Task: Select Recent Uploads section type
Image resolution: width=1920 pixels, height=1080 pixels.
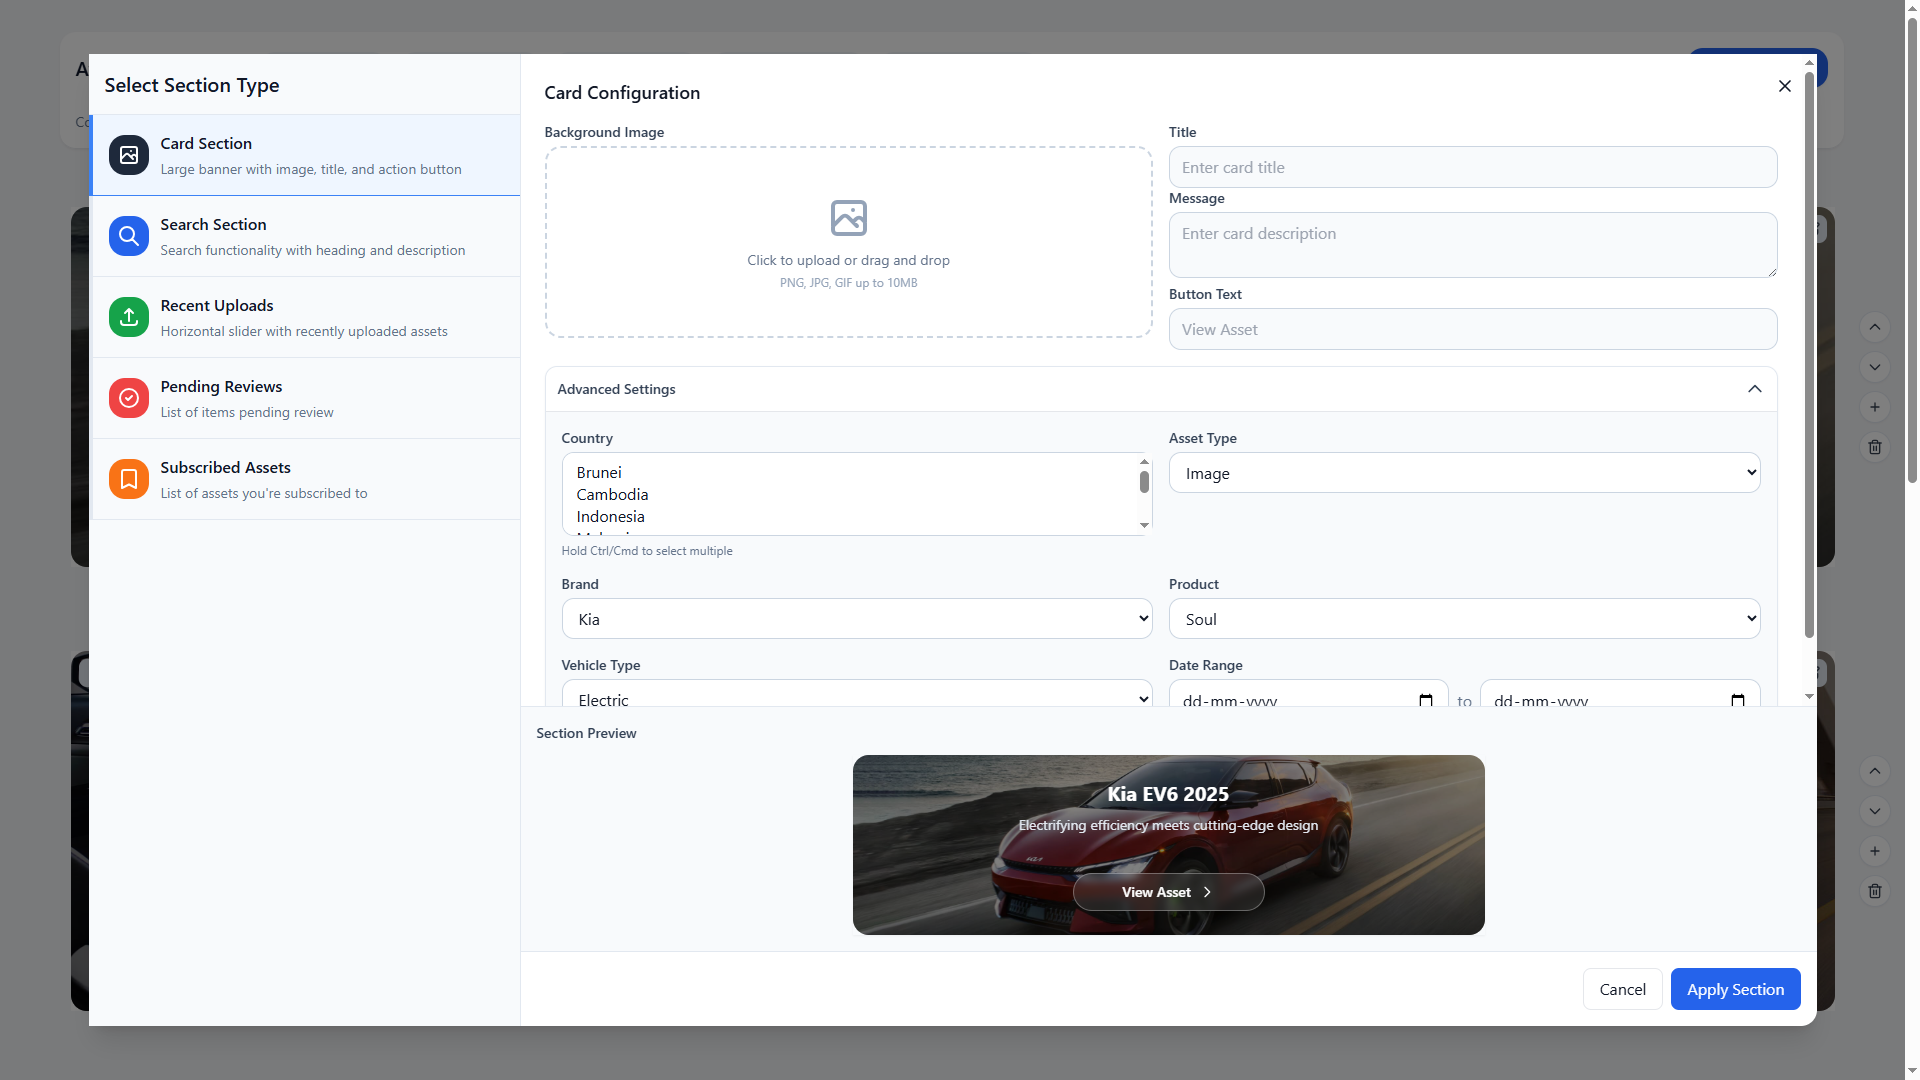Action: click(x=306, y=317)
